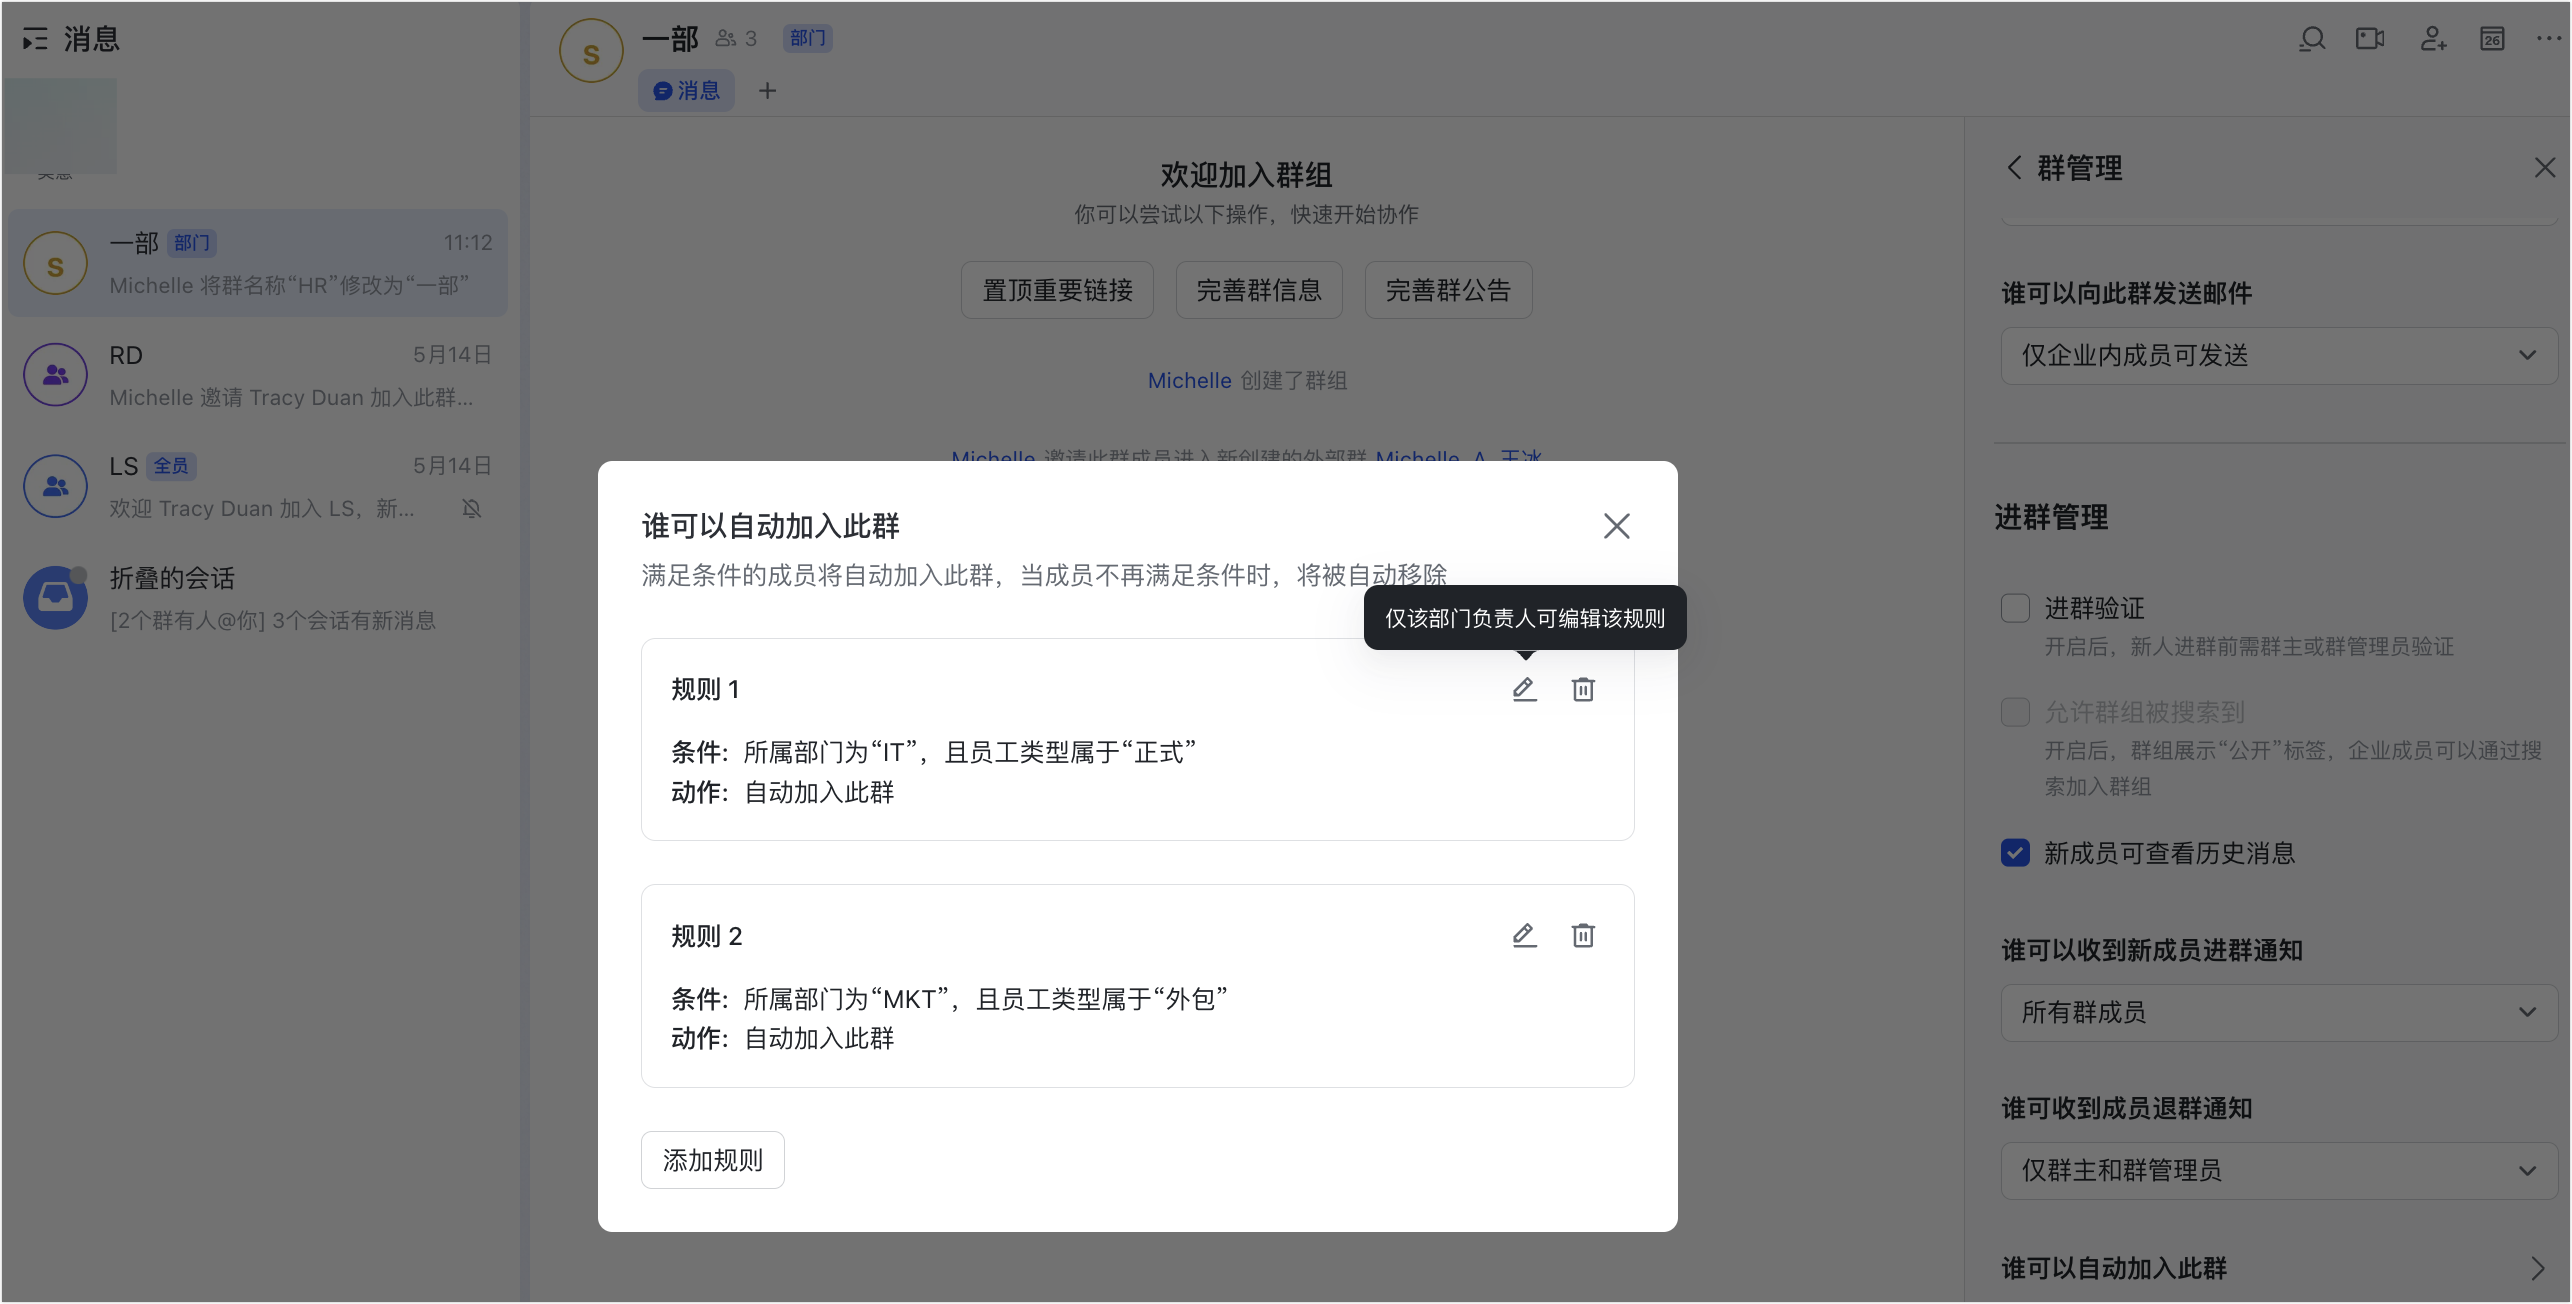This screenshot has height=1304, width=2572.
Task: Edit rule 2 with the pencil icon
Action: tap(1524, 935)
